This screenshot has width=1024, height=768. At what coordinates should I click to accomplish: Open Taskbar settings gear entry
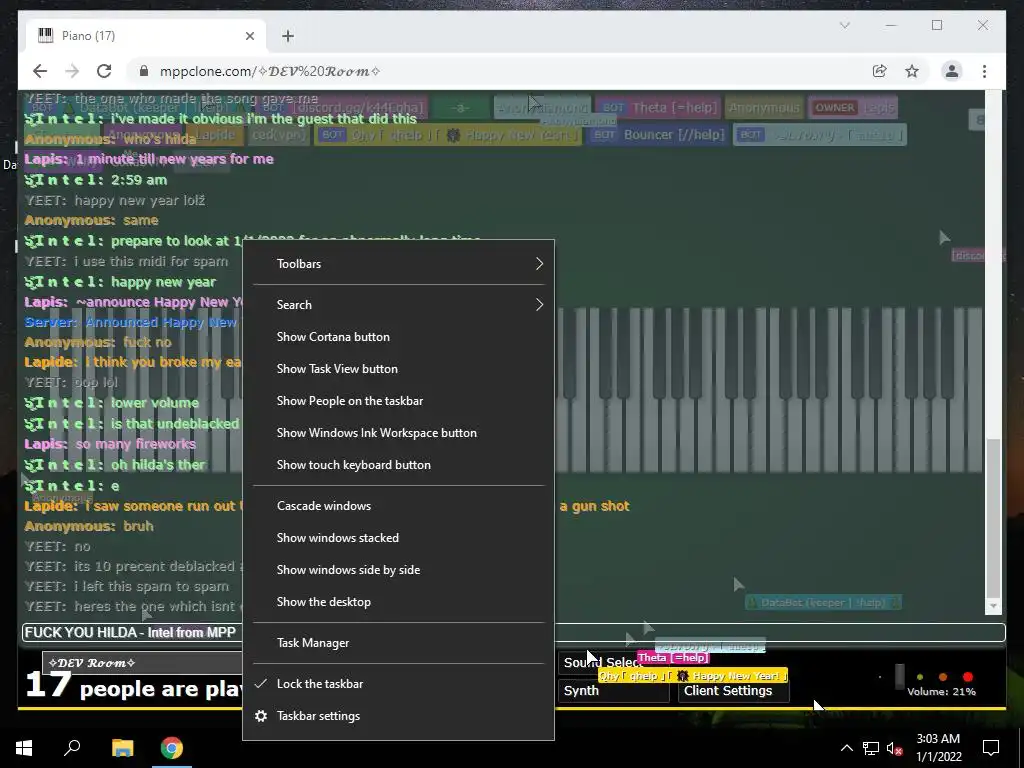(398, 716)
